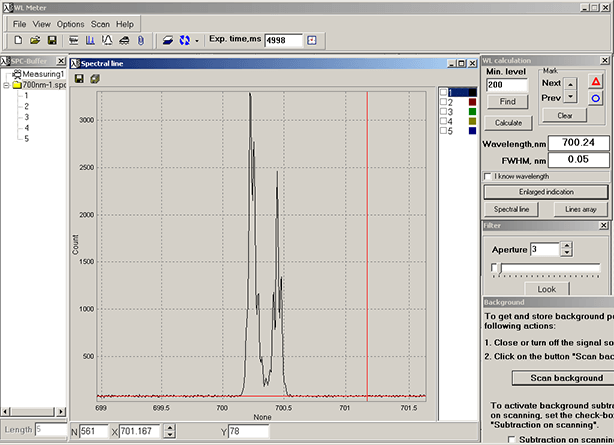Collapse the 700nm-1.spc tree folder
Viewport: 614px width, 445px height.
[x=7, y=86]
